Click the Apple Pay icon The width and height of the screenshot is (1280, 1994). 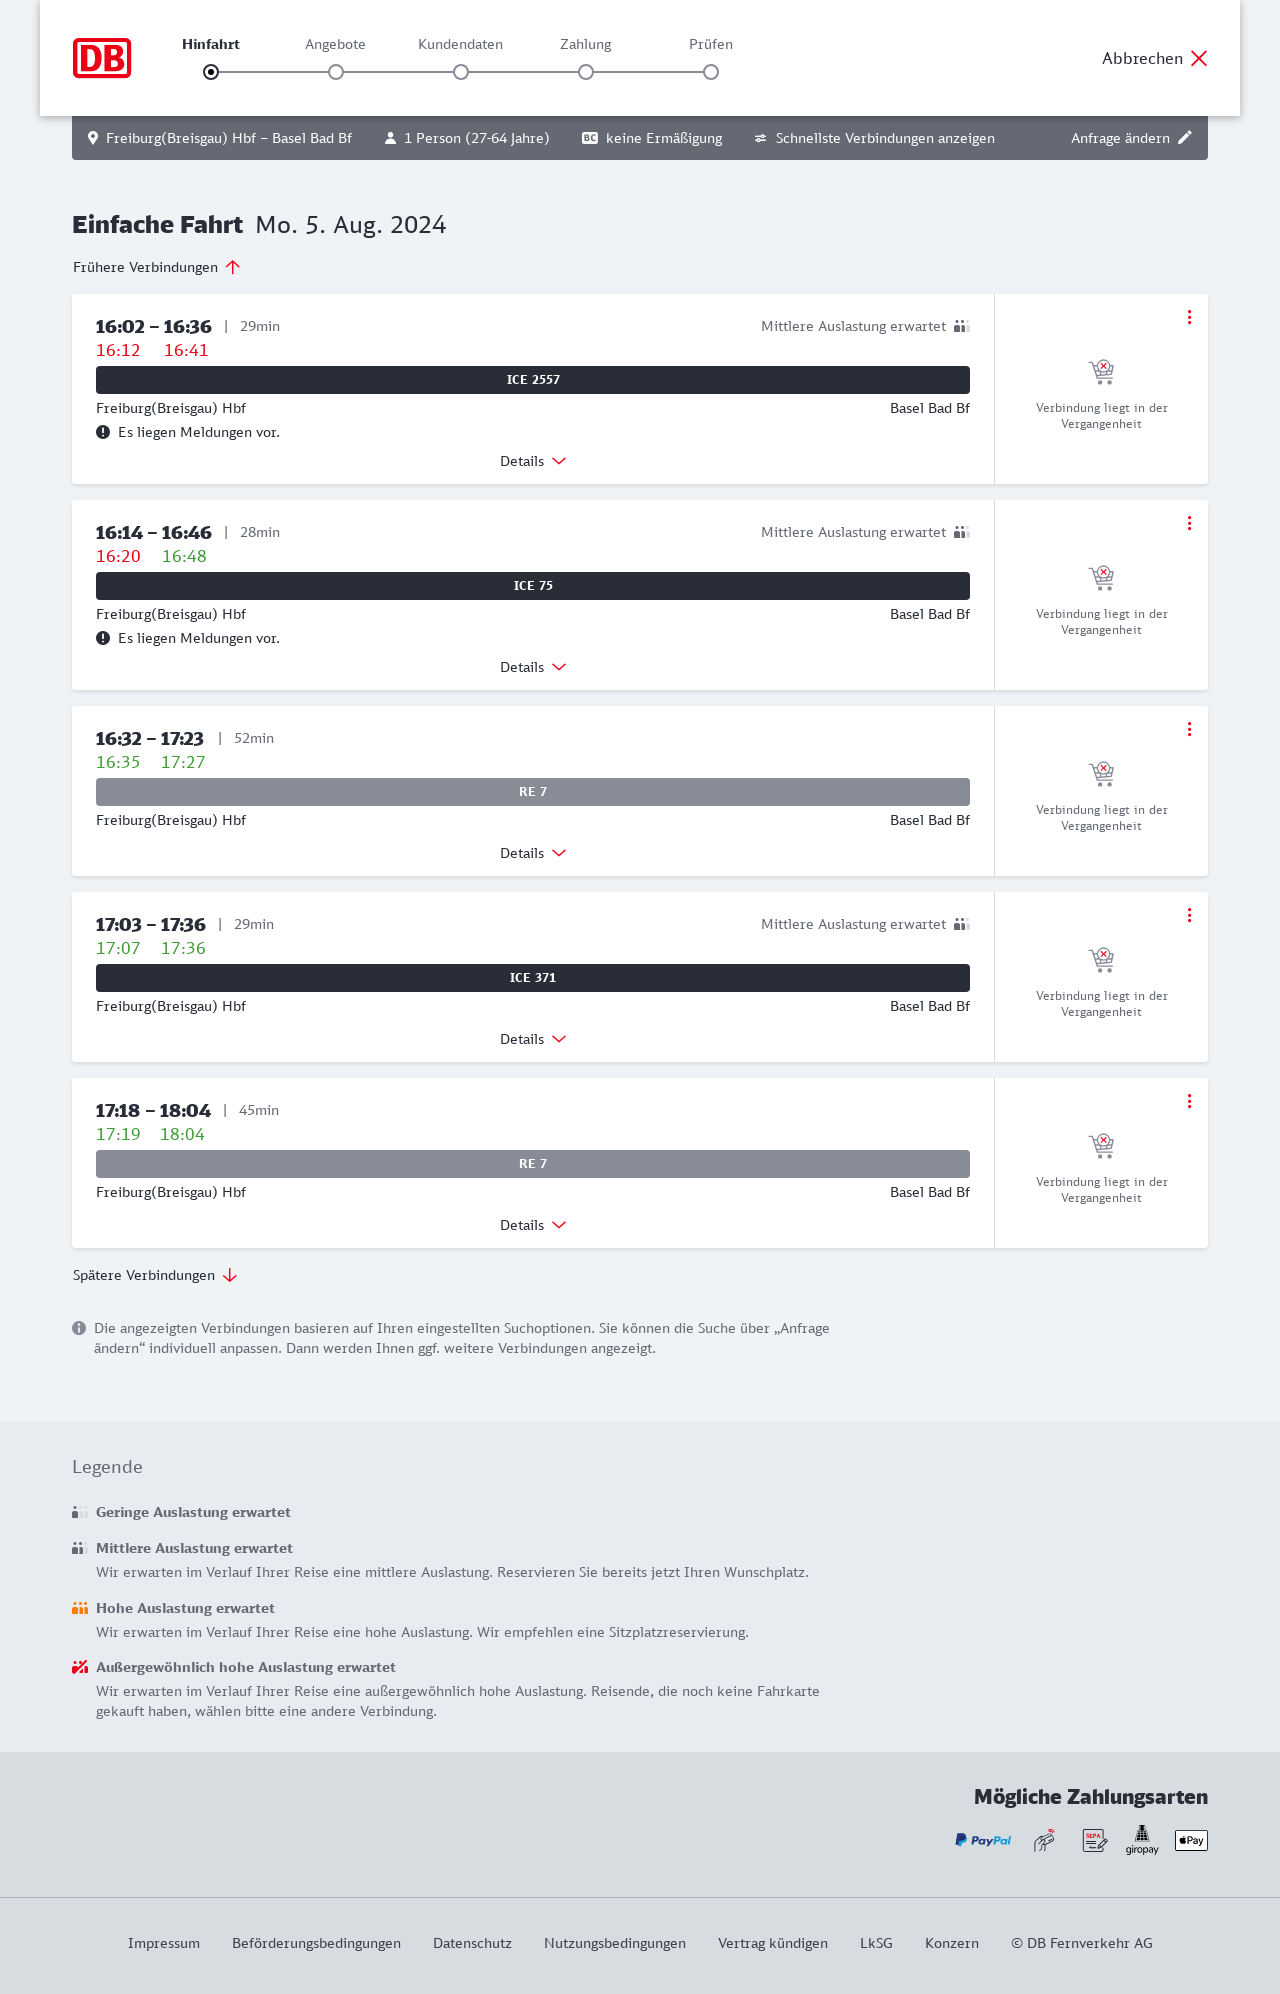(x=1191, y=1840)
